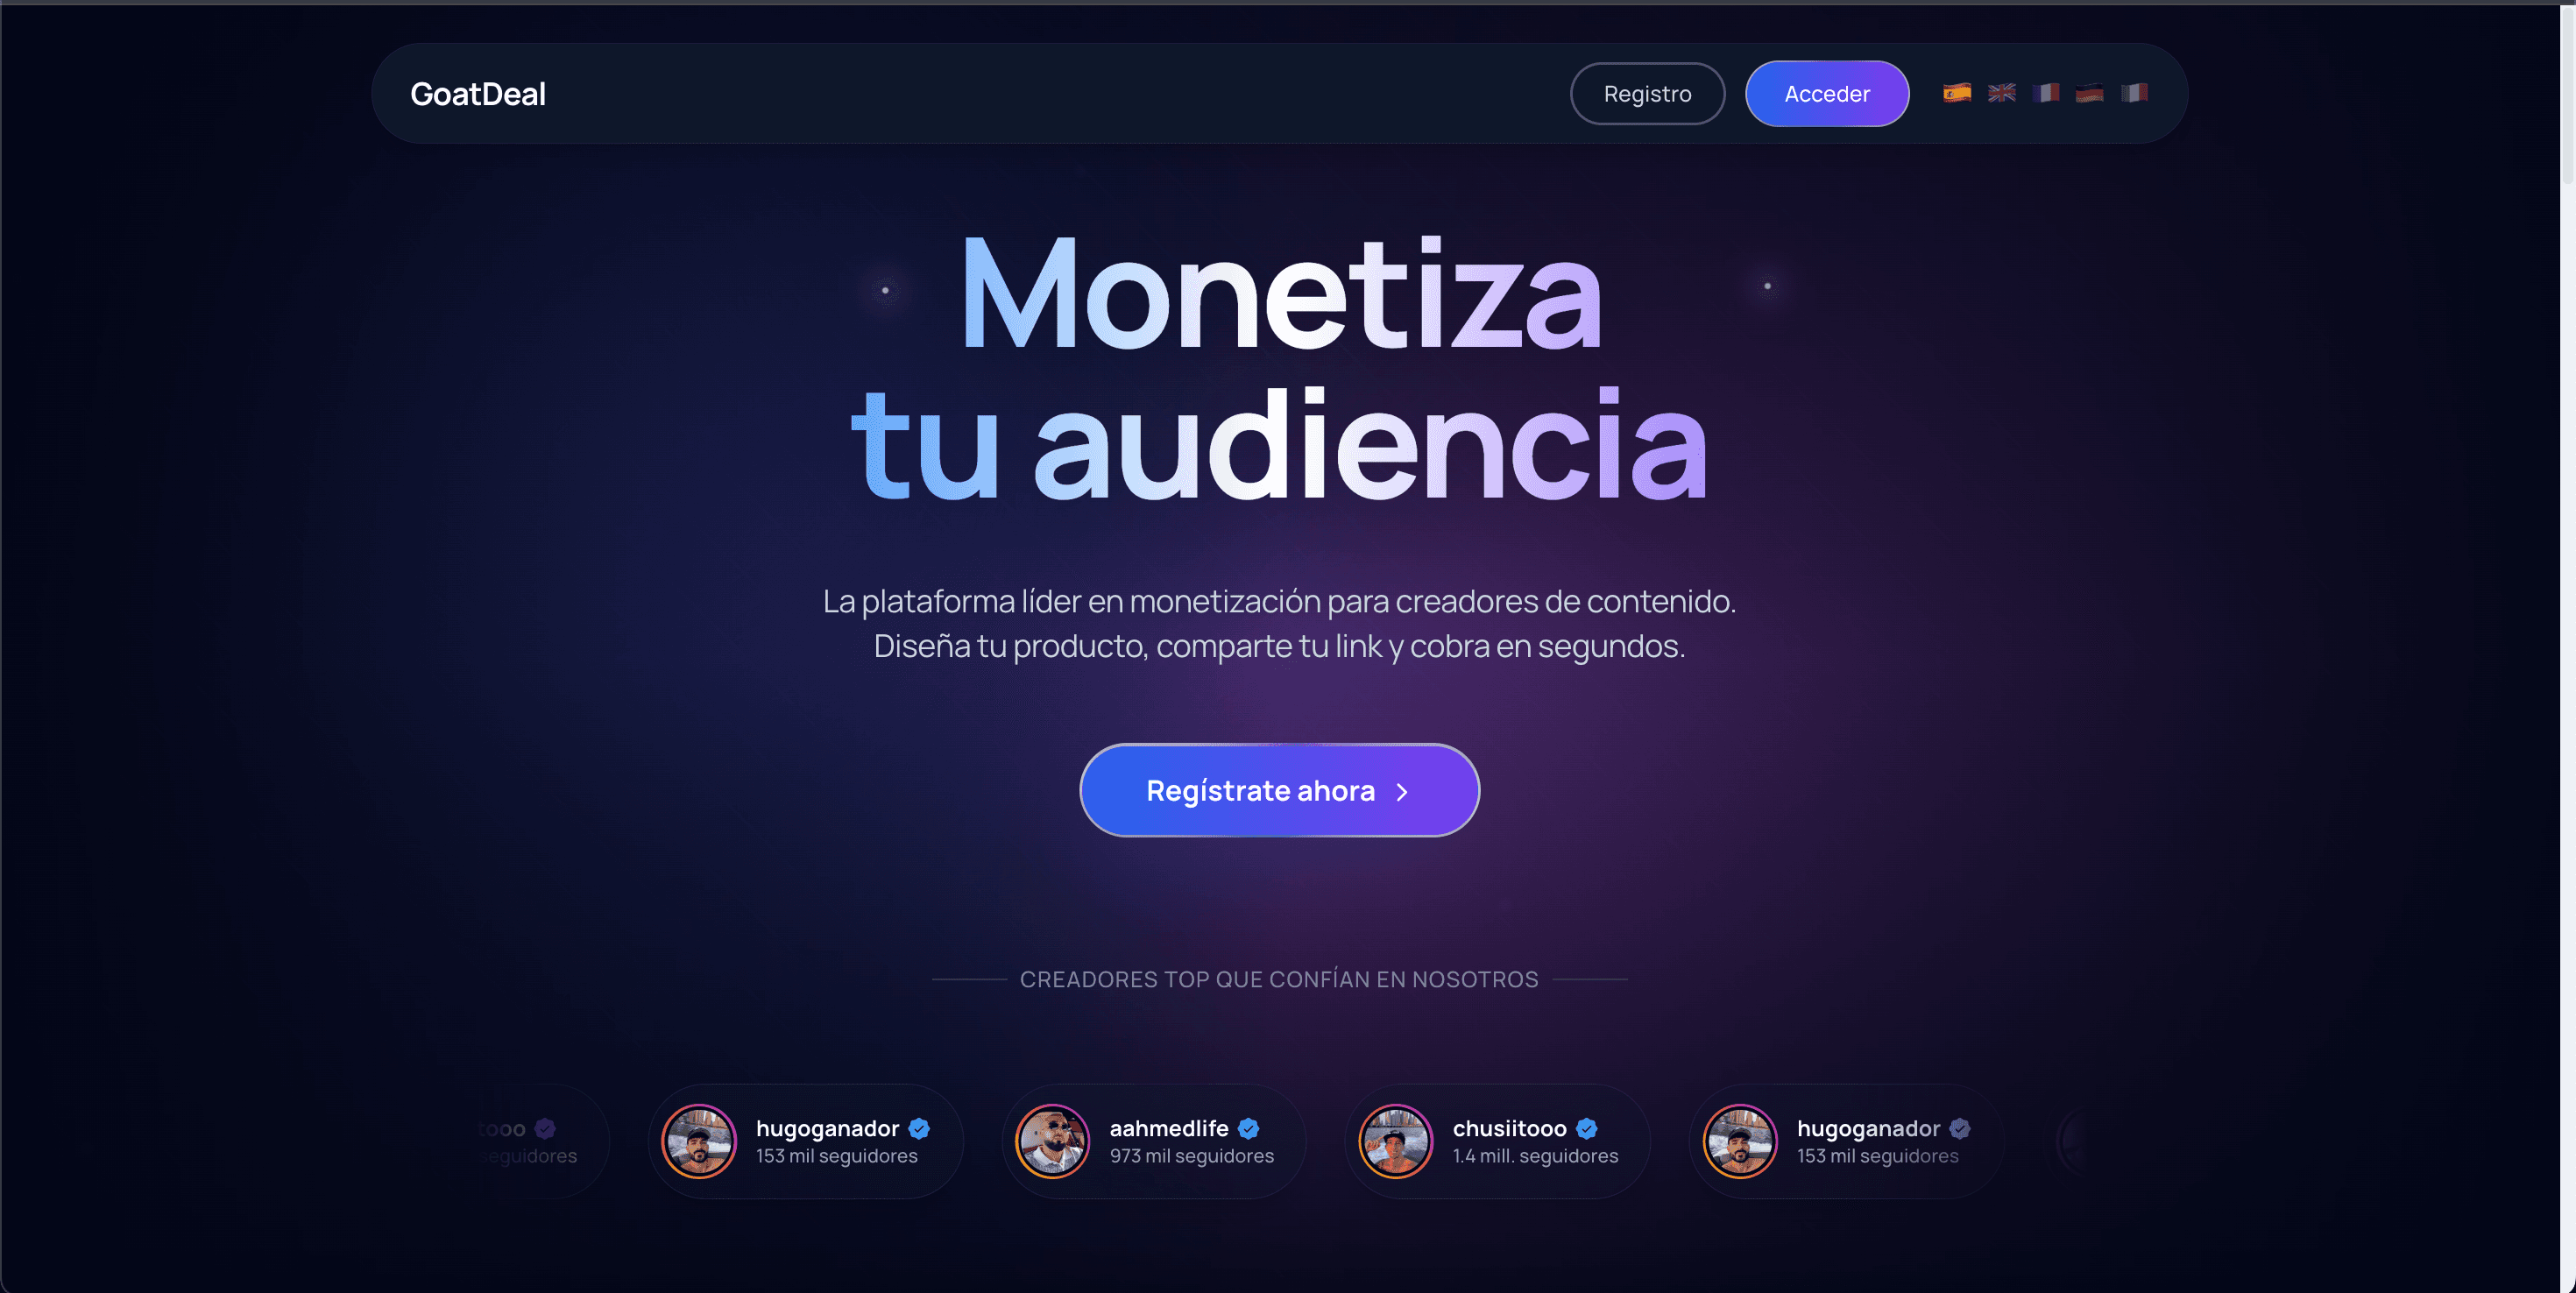Screen dimensions: 2576x1293
Task: Click the aahmedlife creator name
Action: coord(1168,1128)
